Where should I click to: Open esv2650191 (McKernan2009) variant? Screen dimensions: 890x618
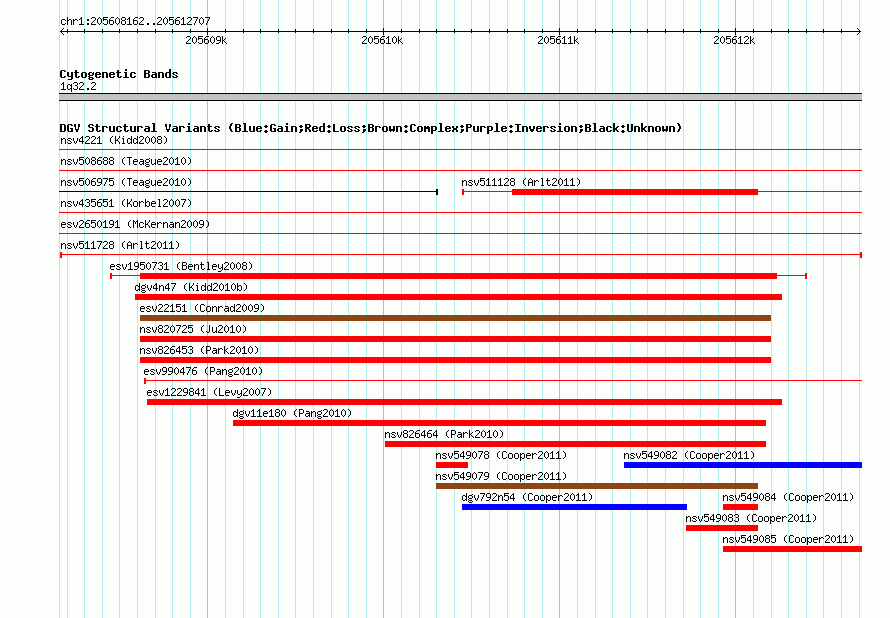coord(135,224)
